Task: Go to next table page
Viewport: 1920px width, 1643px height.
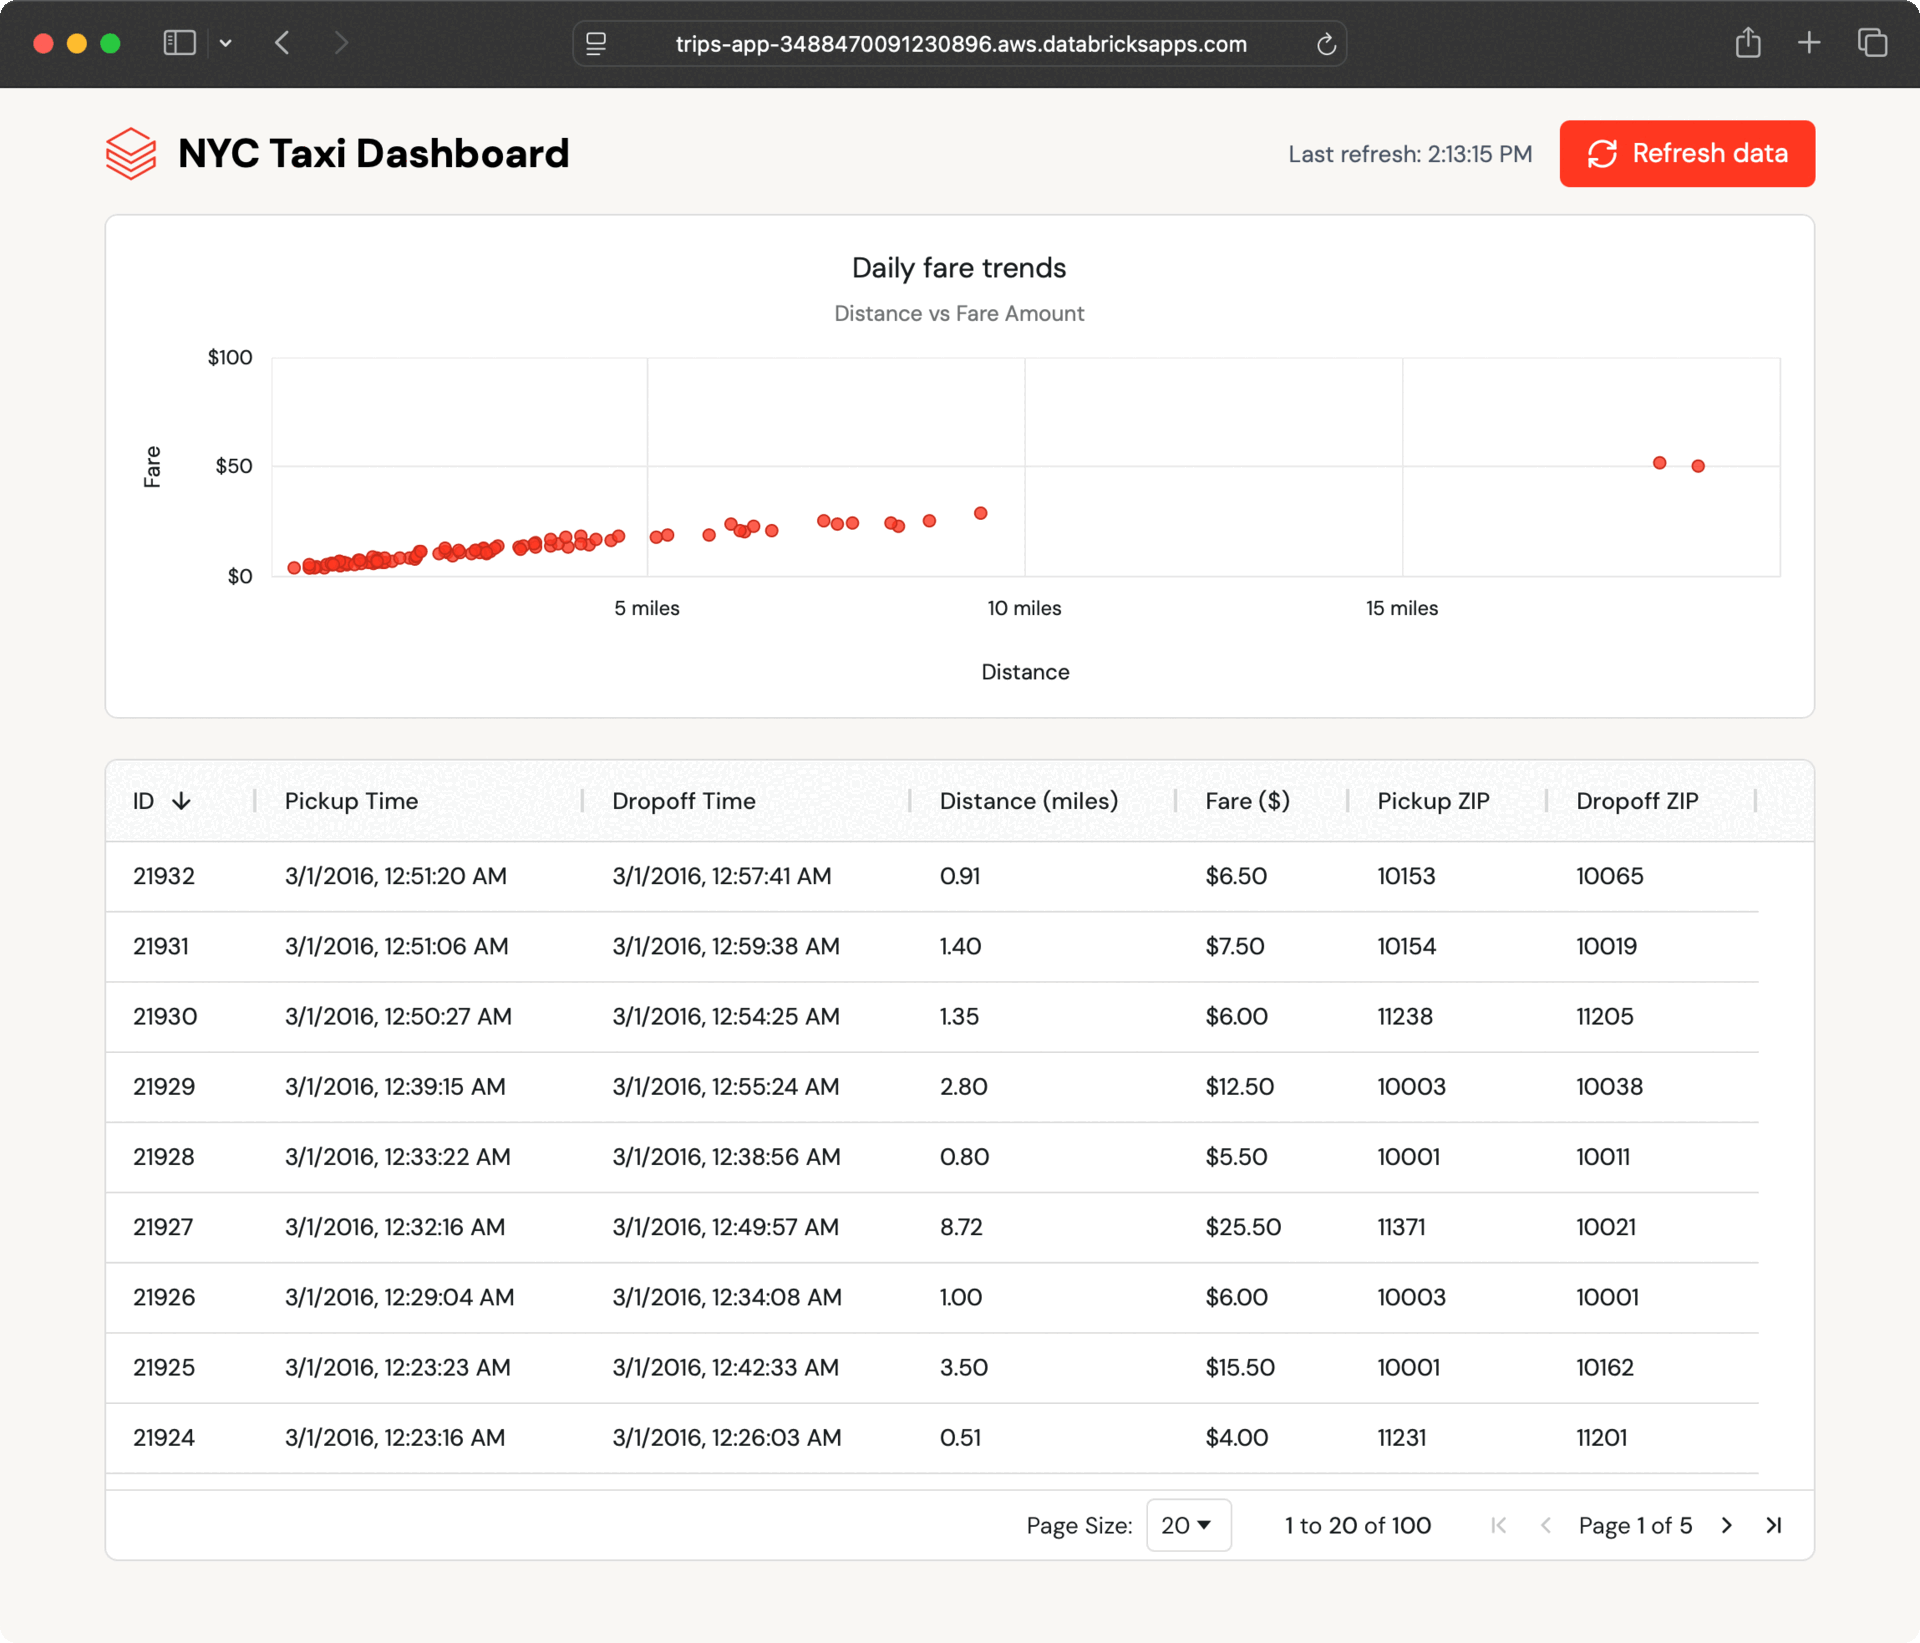Action: (1727, 1525)
